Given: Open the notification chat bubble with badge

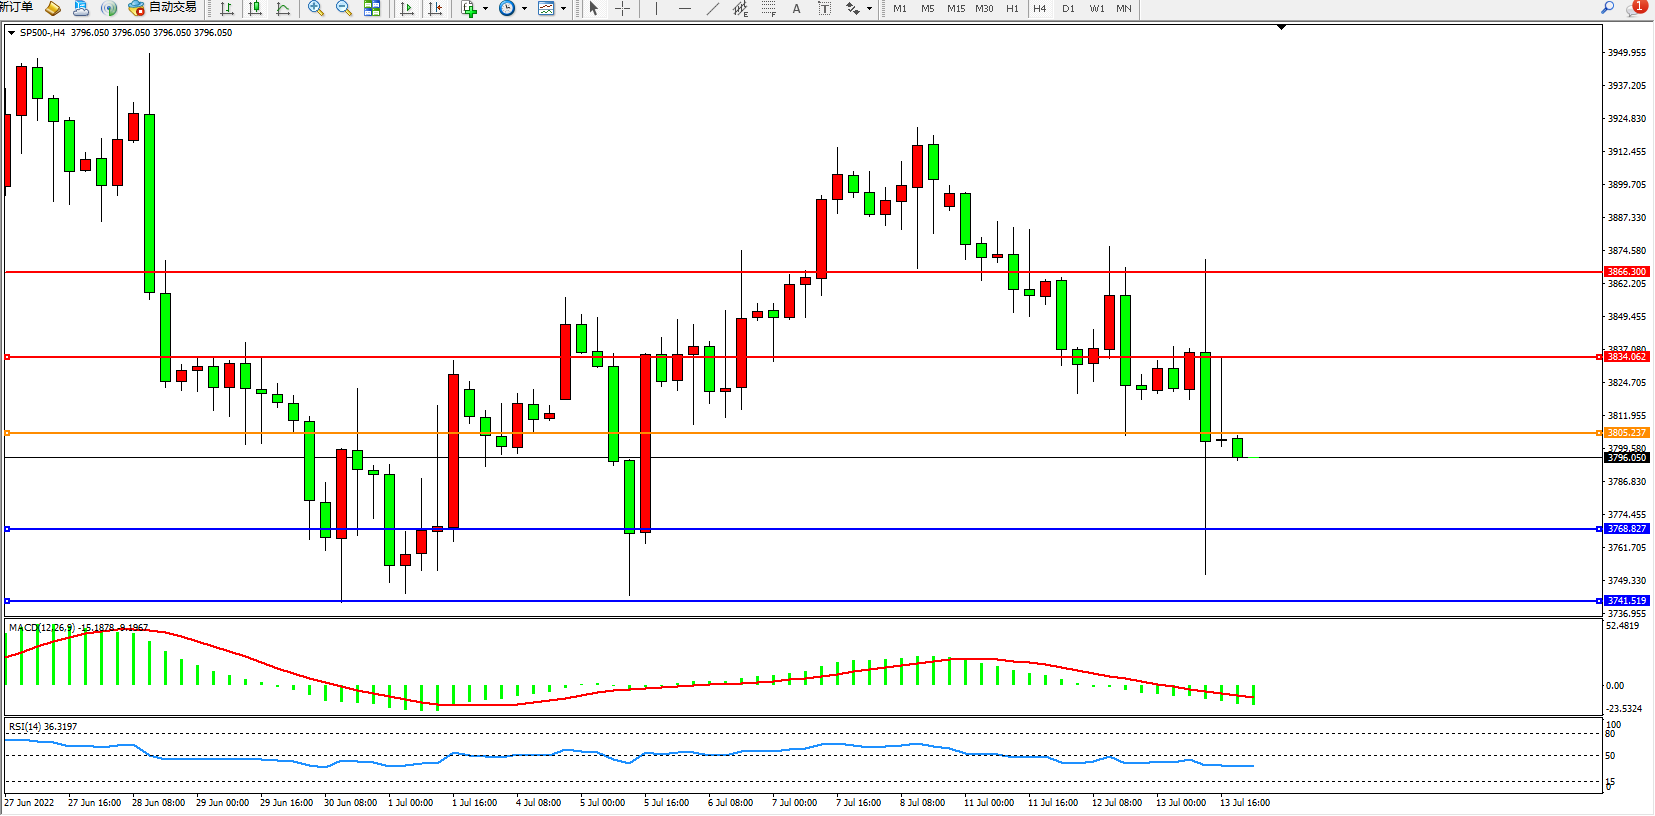Looking at the screenshot, I should pos(1635,8).
